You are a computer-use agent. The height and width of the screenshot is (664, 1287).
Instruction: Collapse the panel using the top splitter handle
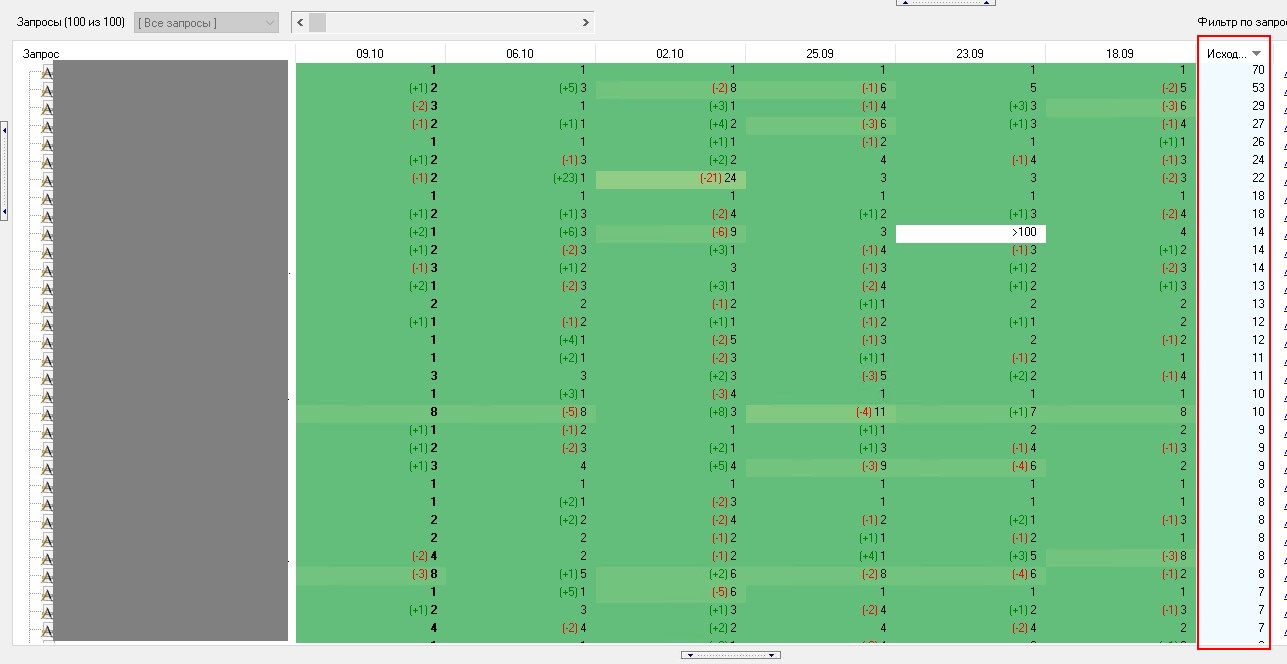coord(946,3)
